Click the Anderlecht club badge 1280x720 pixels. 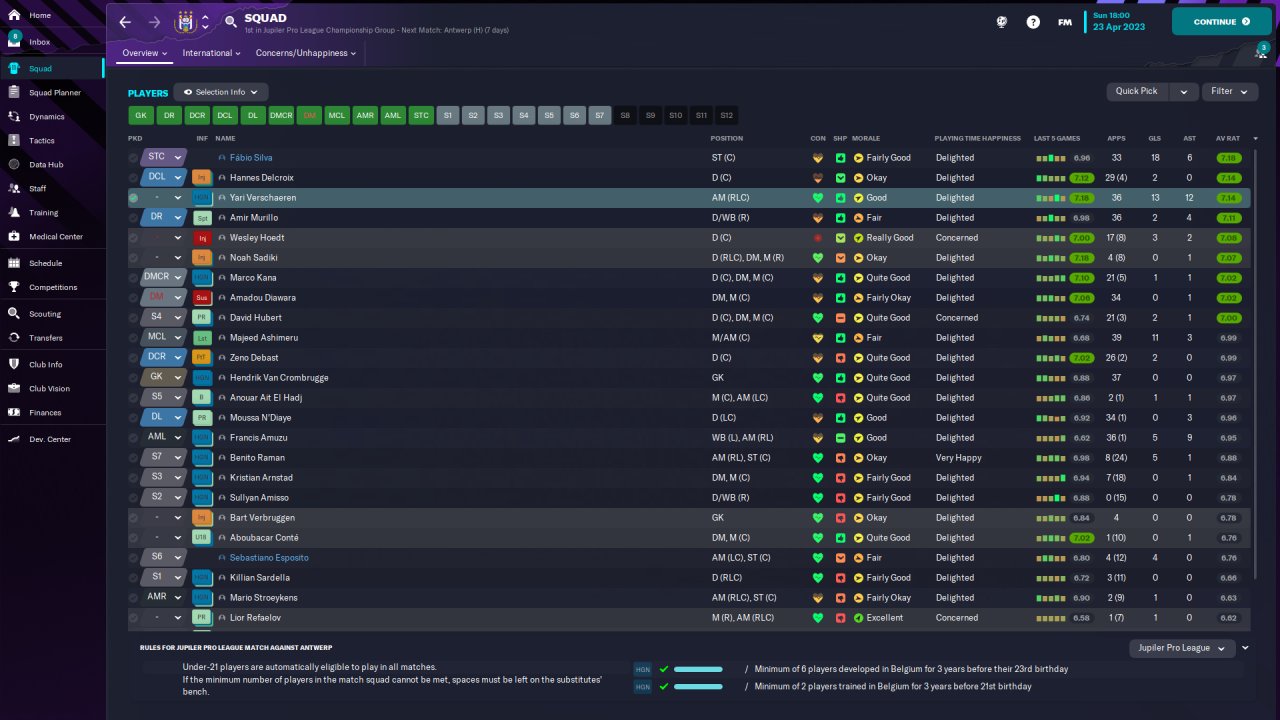[186, 22]
